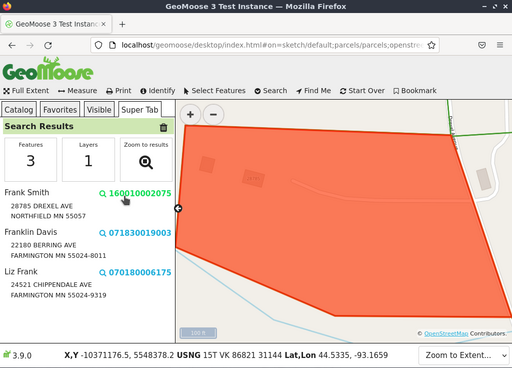Click the Zoom to results magnifier icon
This screenshot has height=368, width=512.
point(146,162)
